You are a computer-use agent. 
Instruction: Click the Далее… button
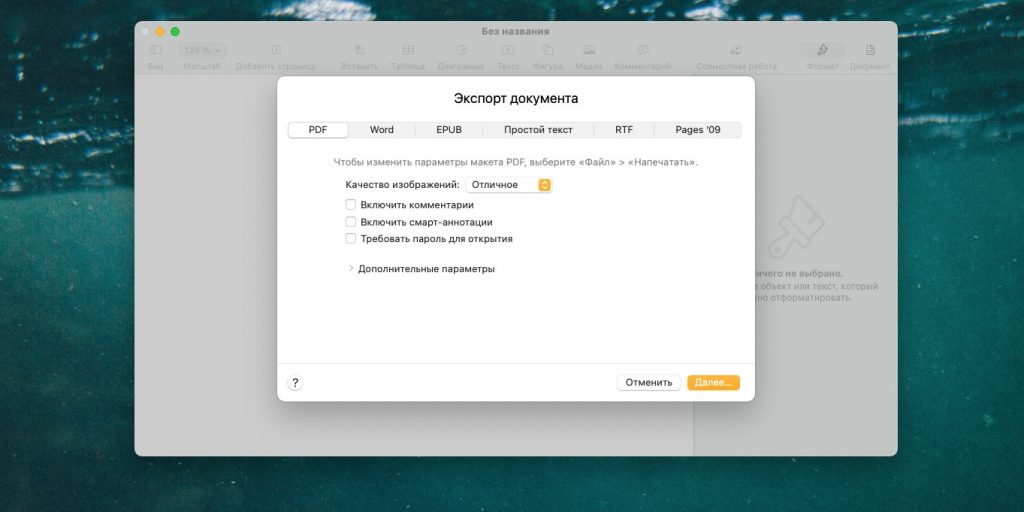point(713,383)
